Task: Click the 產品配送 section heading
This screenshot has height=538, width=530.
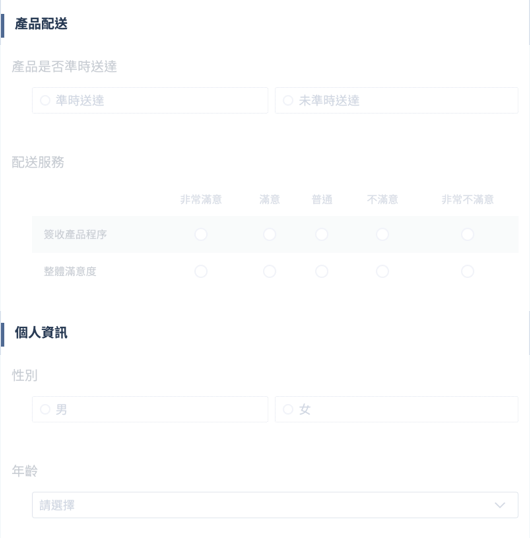Action: click(x=41, y=24)
